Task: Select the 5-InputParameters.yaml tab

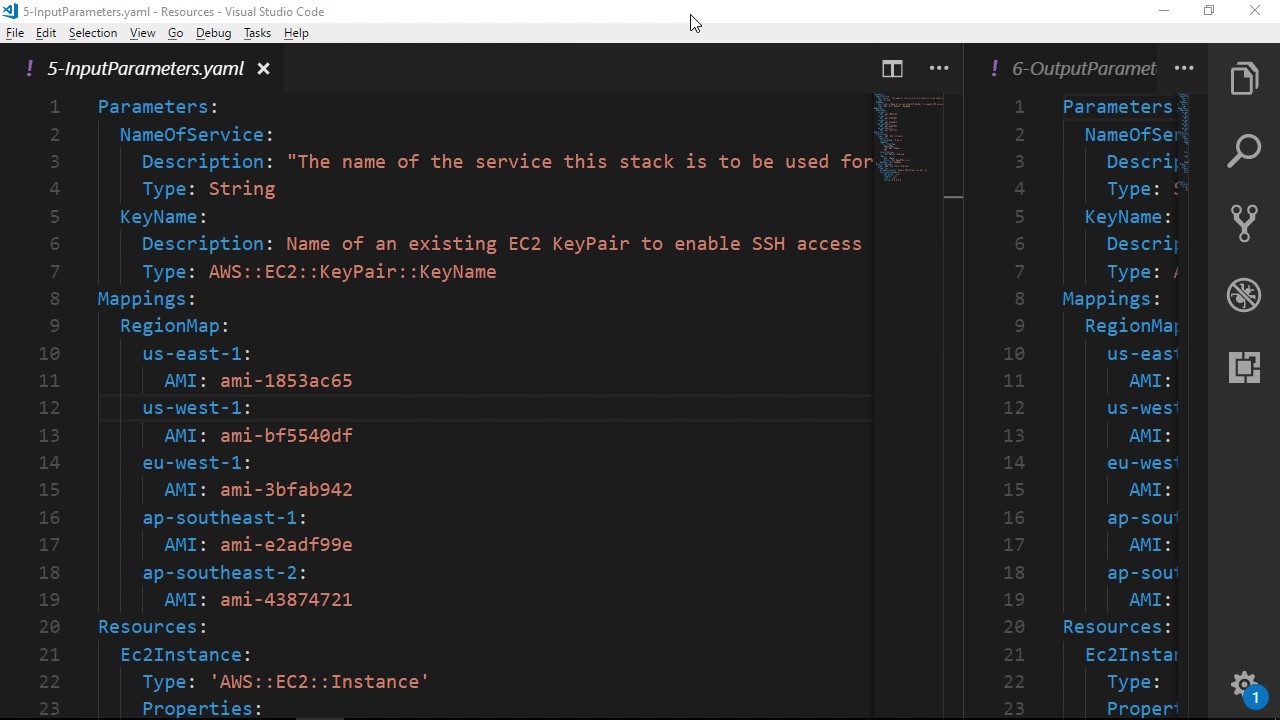Action: (x=145, y=69)
